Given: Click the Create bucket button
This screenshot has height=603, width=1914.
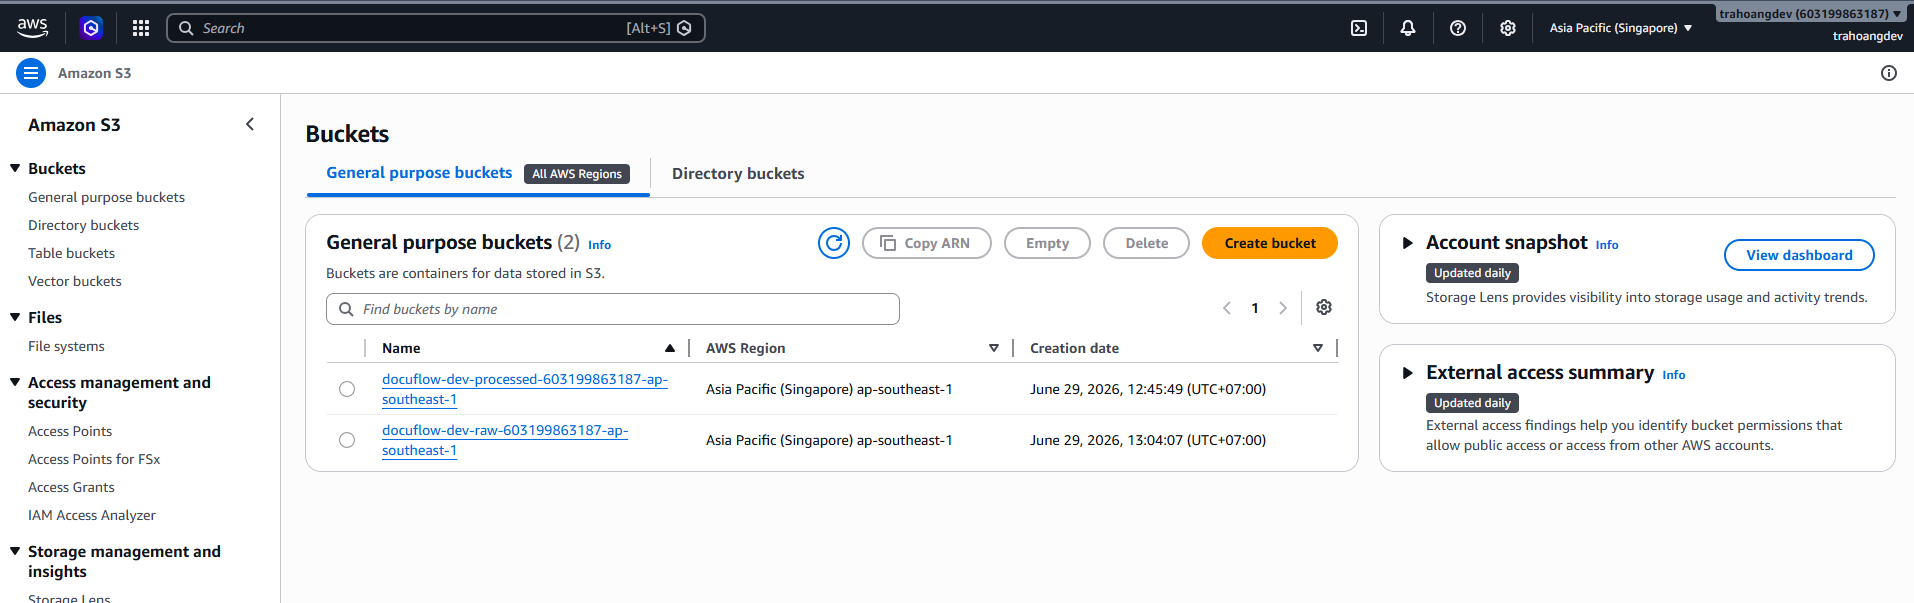Looking at the screenshot, I should point(1270,243).
